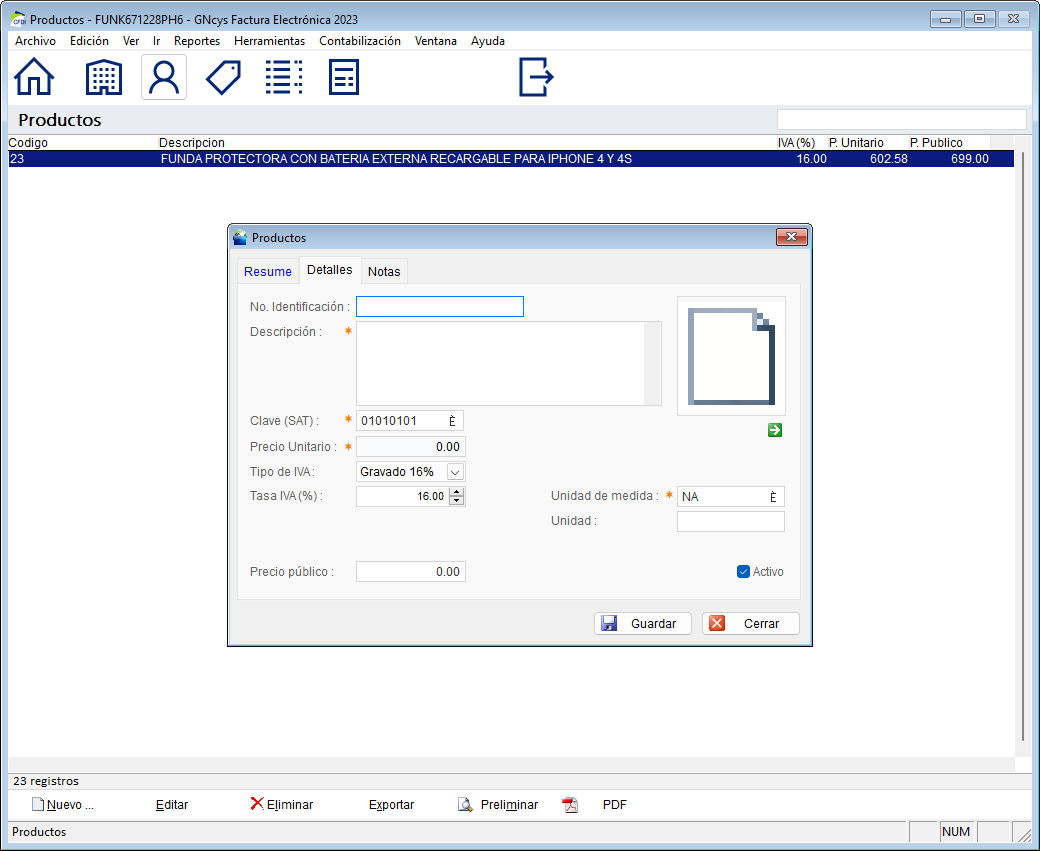This screenshot has height=851, width=1040.
Task: Open the Ver menu
Action: [x=131, y=40]
